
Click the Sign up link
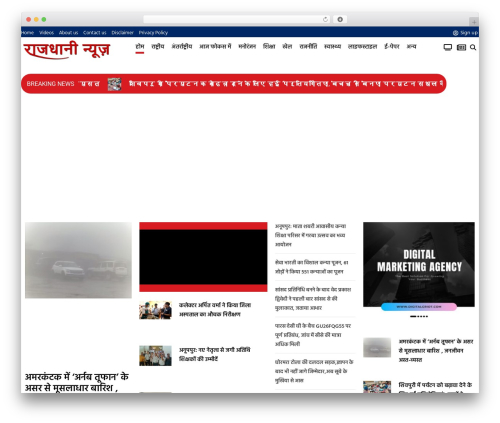coord(469,33)
